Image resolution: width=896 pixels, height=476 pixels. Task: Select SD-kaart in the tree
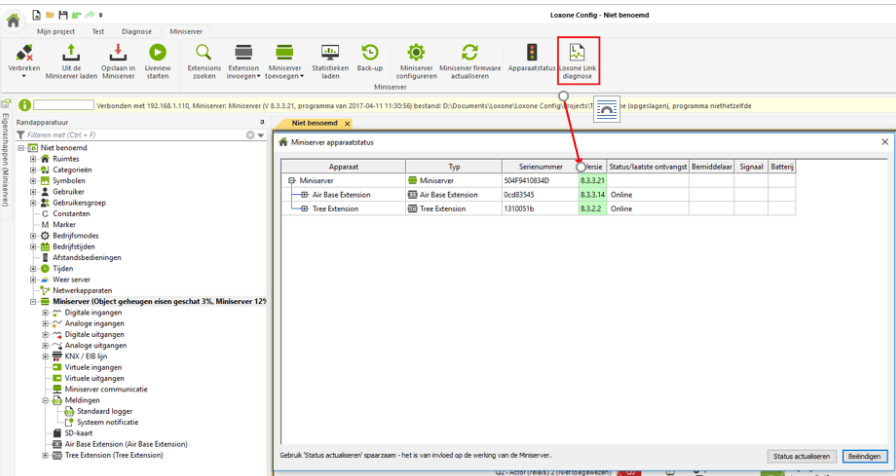pos(80,432)
